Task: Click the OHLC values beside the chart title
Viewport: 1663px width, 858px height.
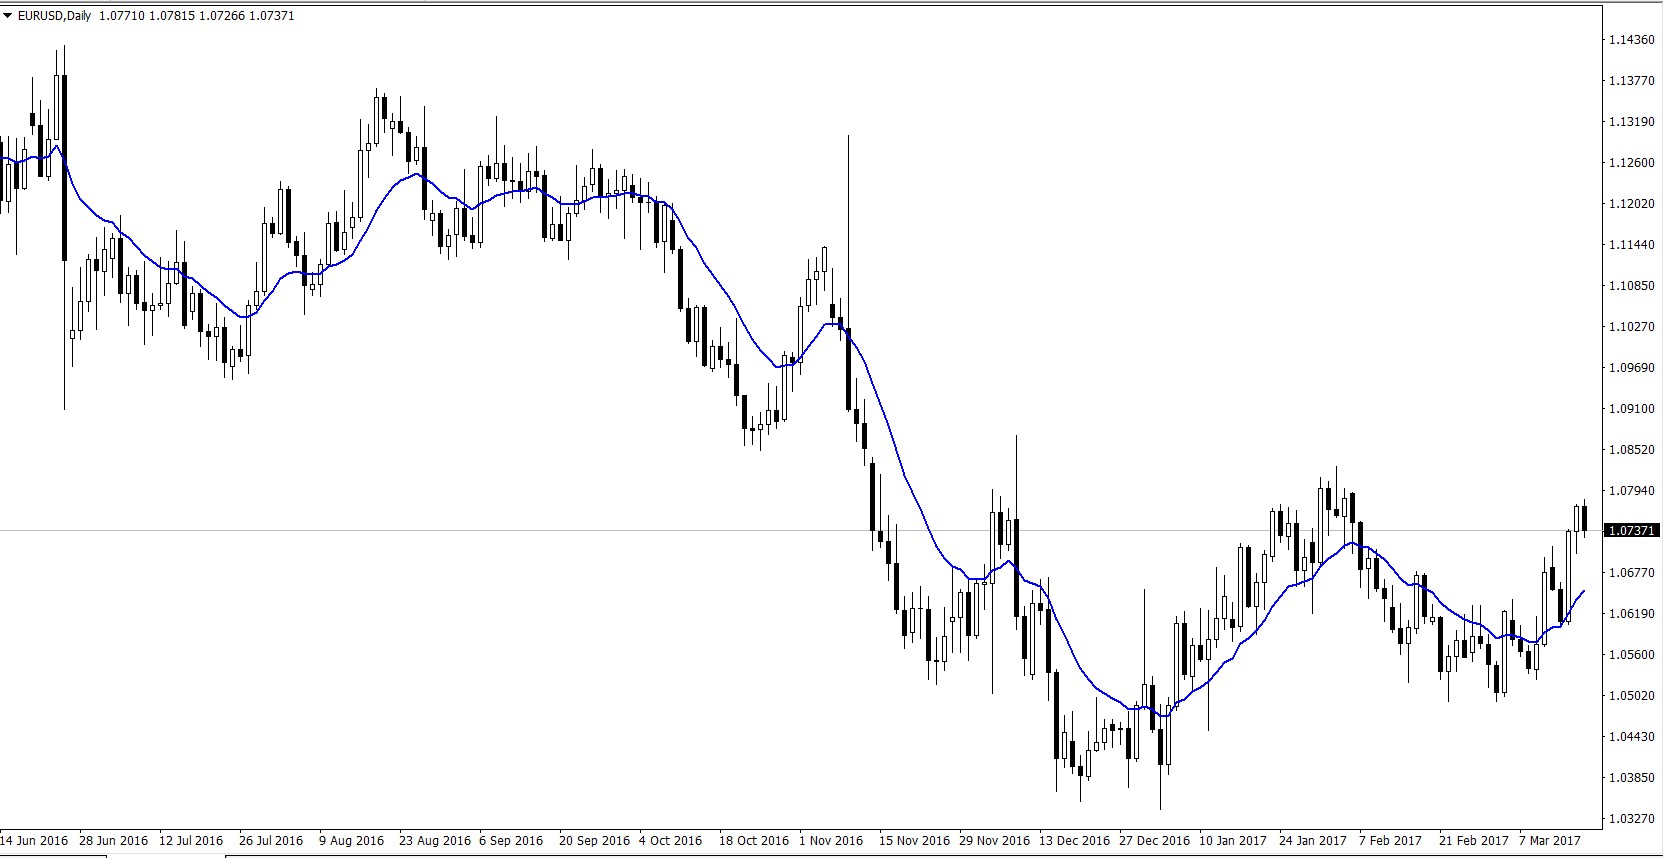Action: [196, 16]
